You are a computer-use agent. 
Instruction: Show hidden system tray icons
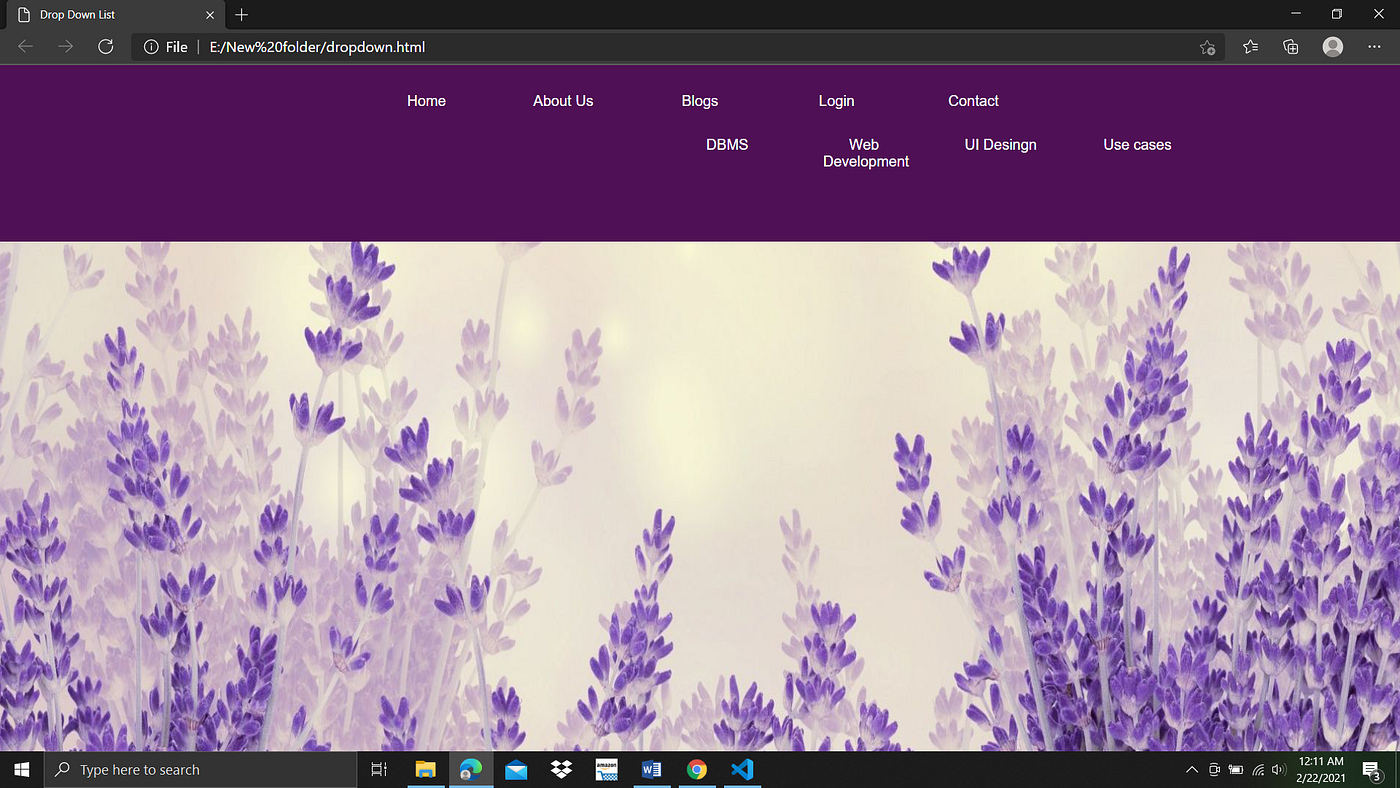(1191, 770)
